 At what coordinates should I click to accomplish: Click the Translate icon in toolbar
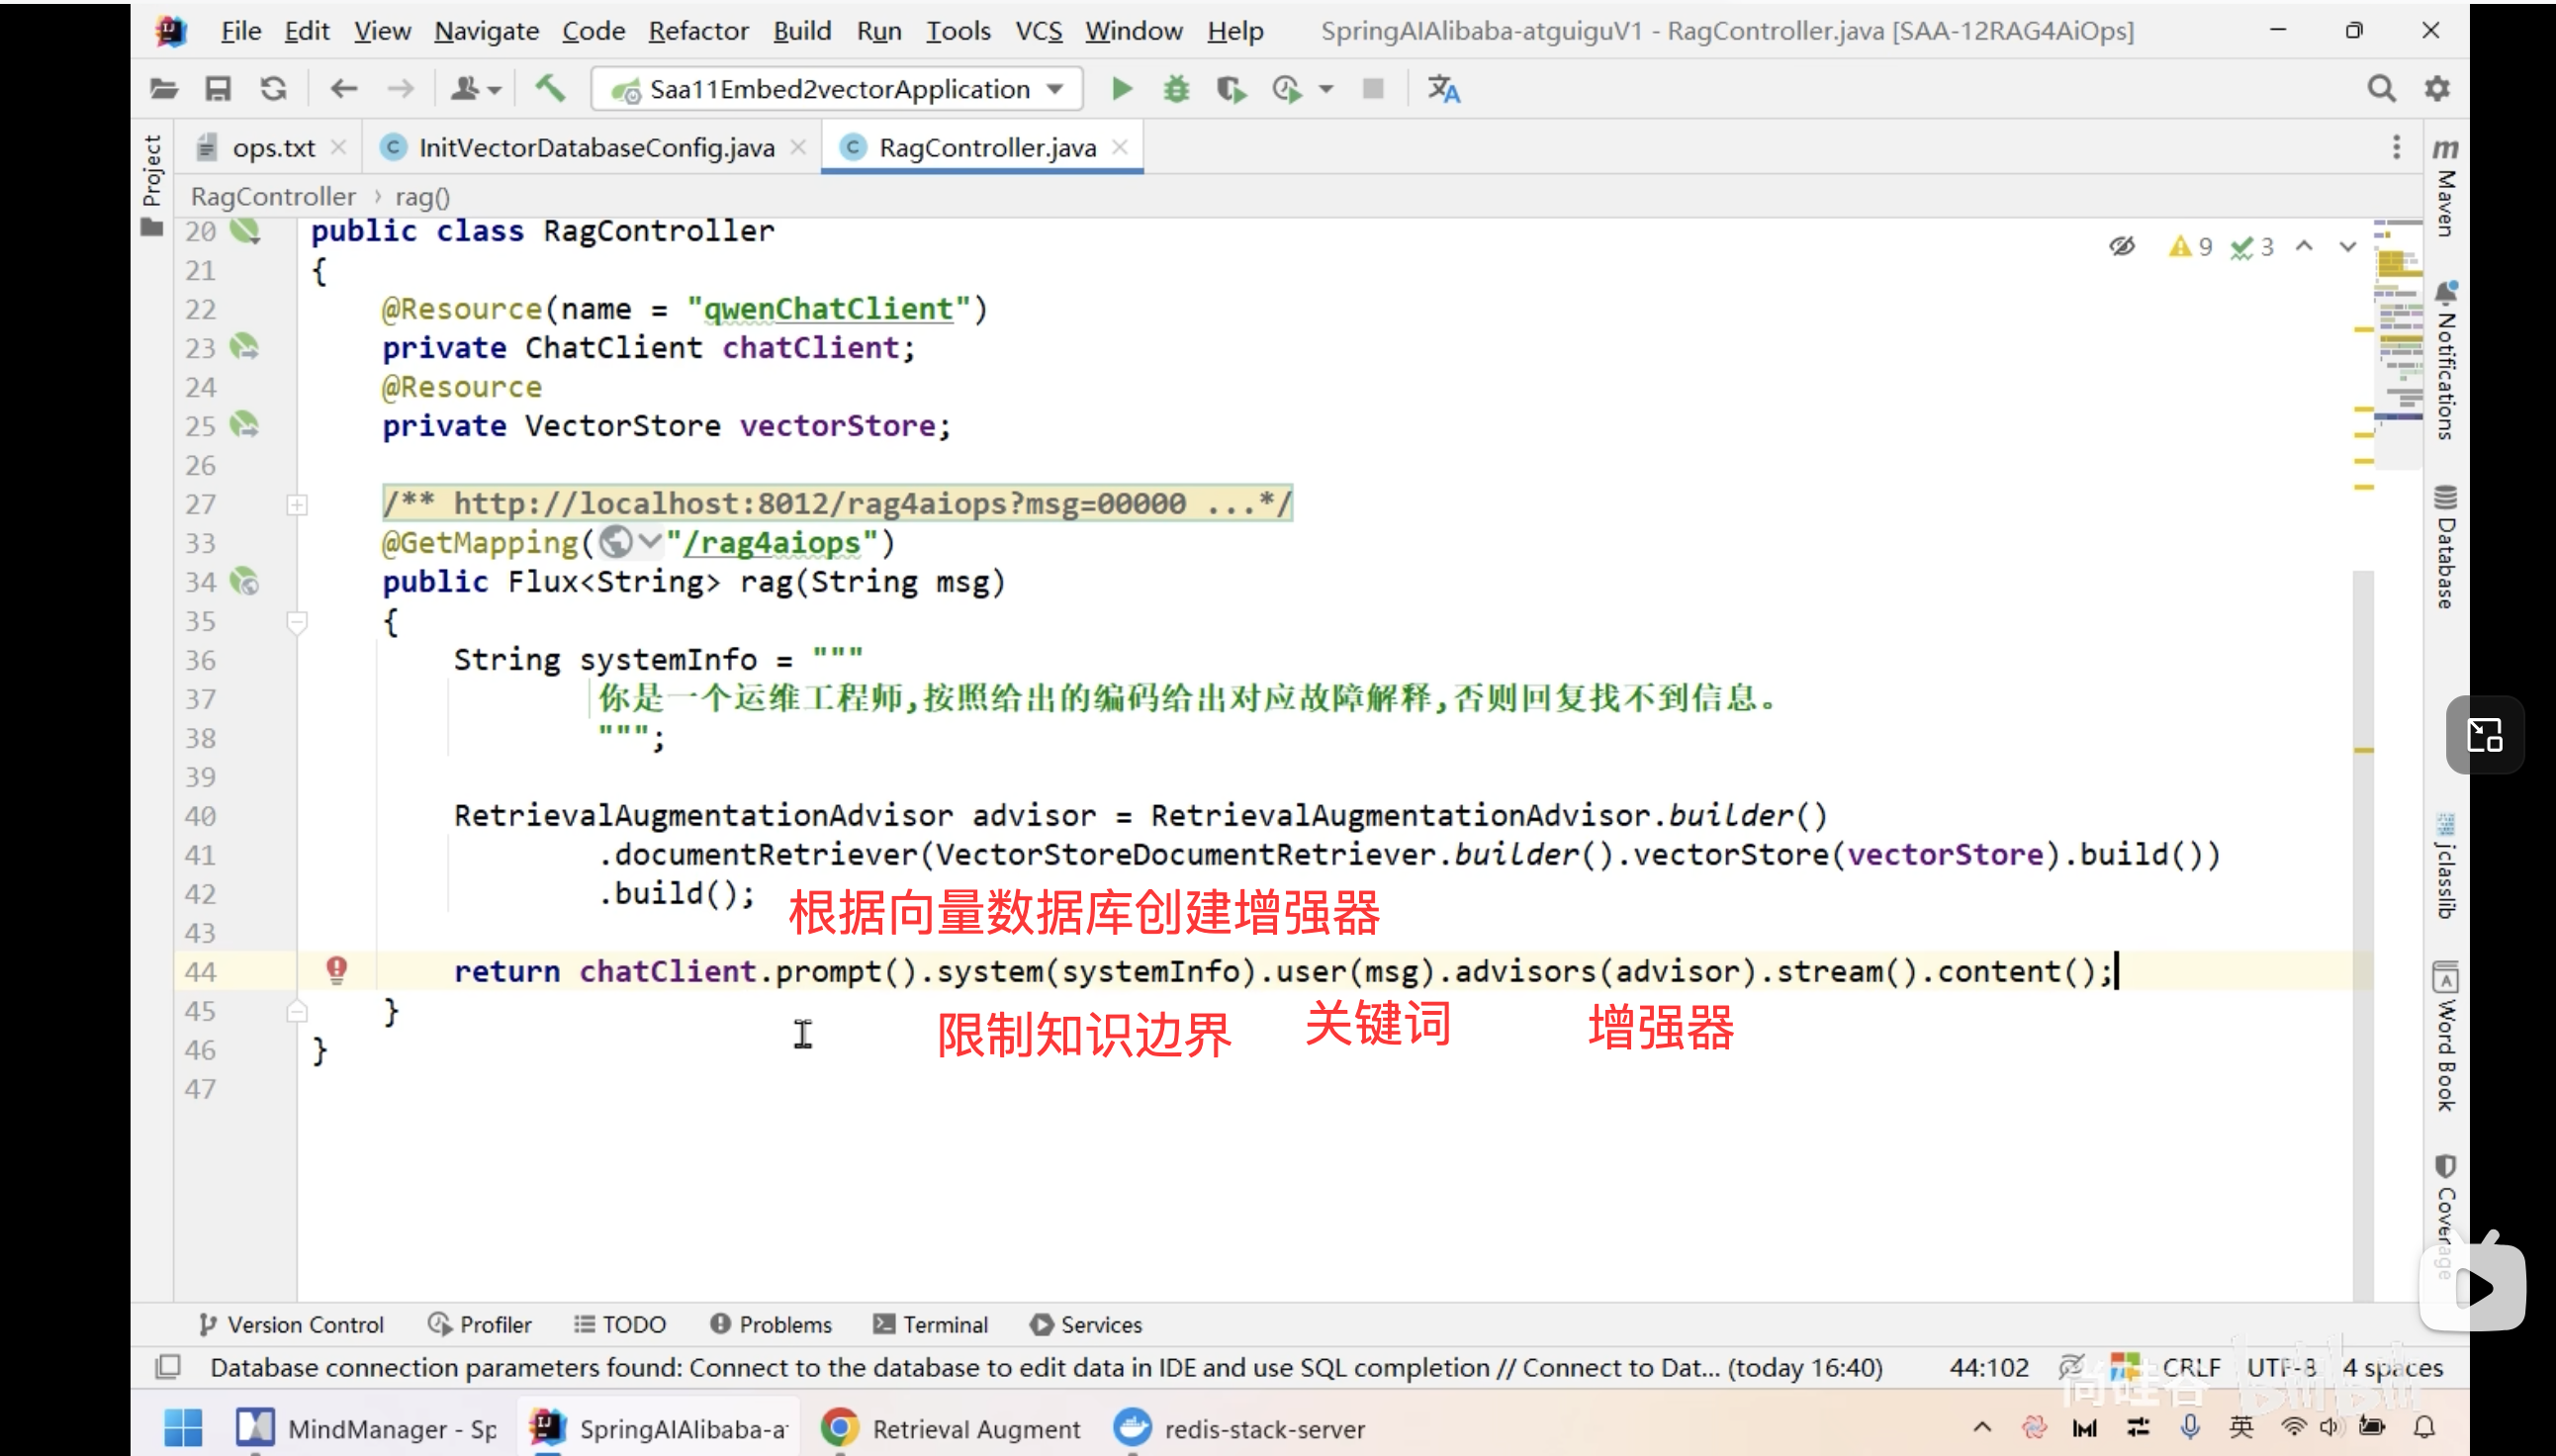(1443, 89)
